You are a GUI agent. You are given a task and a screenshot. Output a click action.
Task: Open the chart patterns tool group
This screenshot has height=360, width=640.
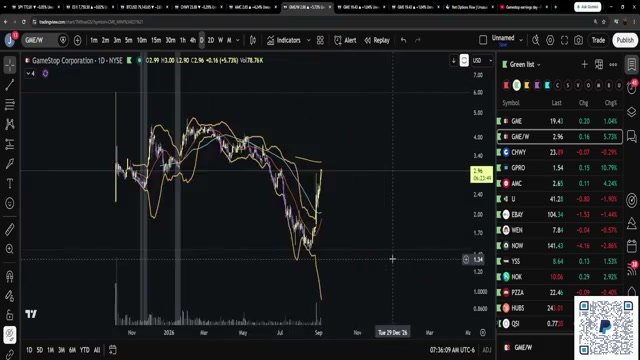(10, 124)
